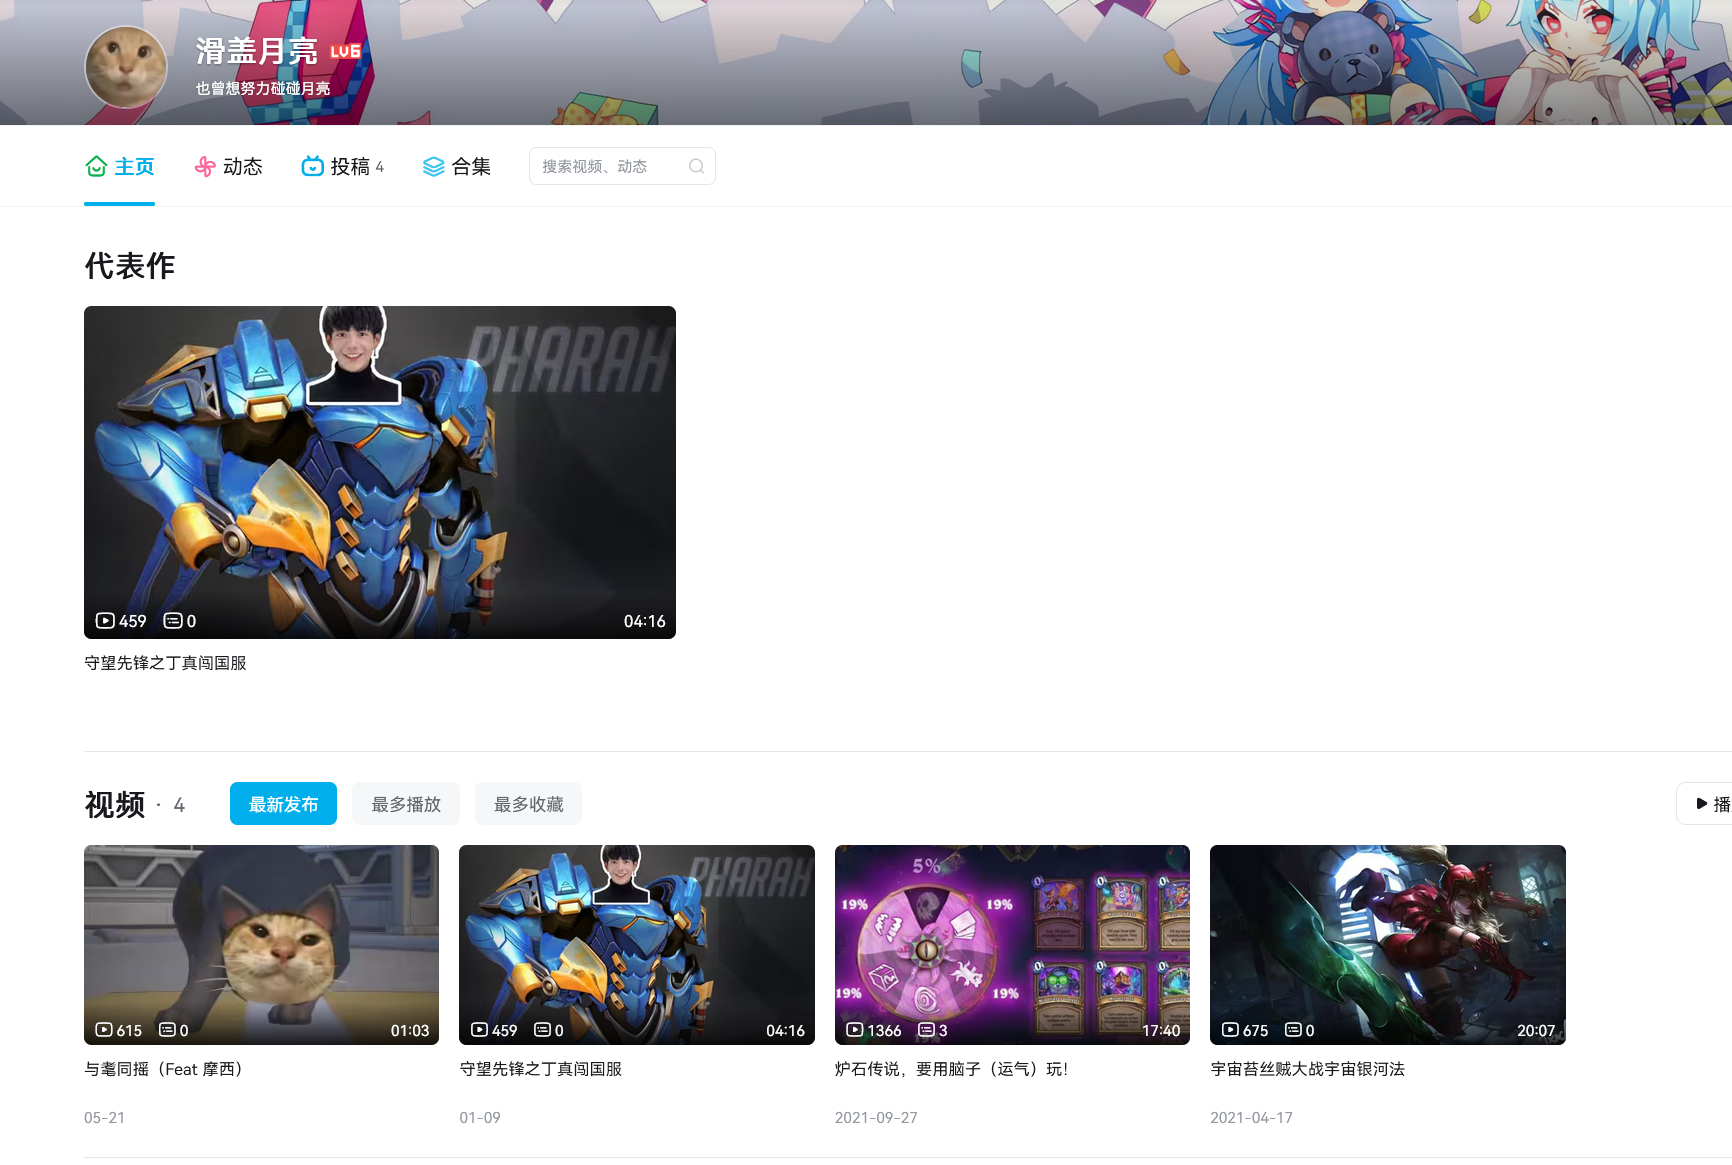The height and width of the screenshot is (1165, 1732).
Task: Switch to the 合集 collections tab
Action: (456, 166)
